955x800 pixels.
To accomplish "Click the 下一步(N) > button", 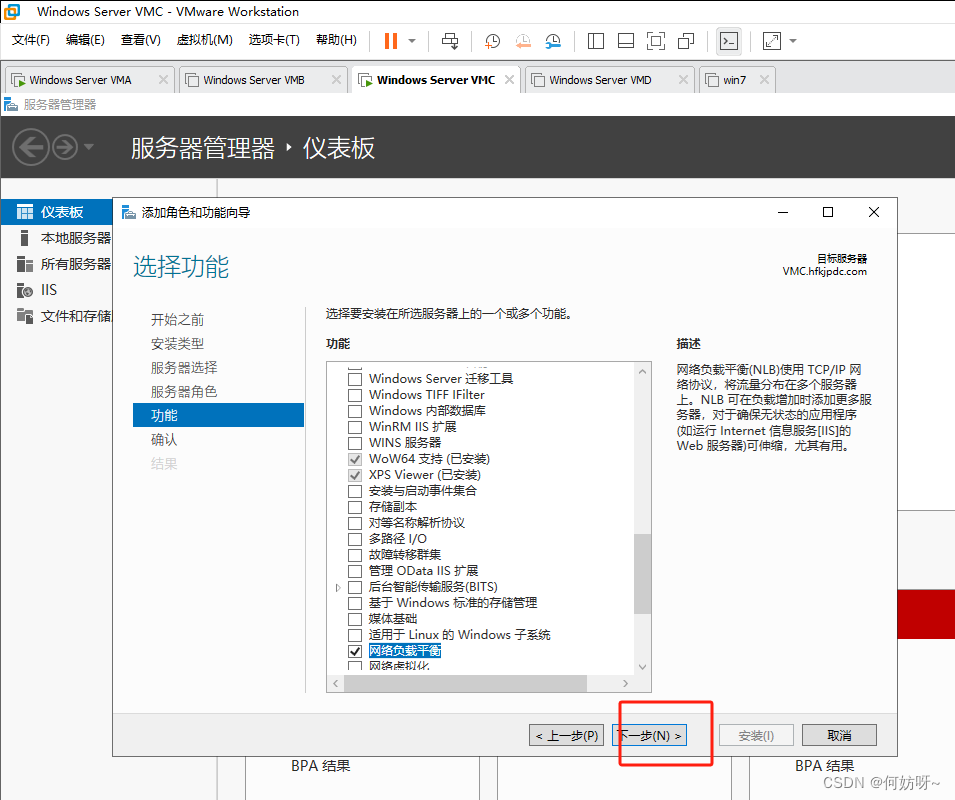I will tap(650, 736).
